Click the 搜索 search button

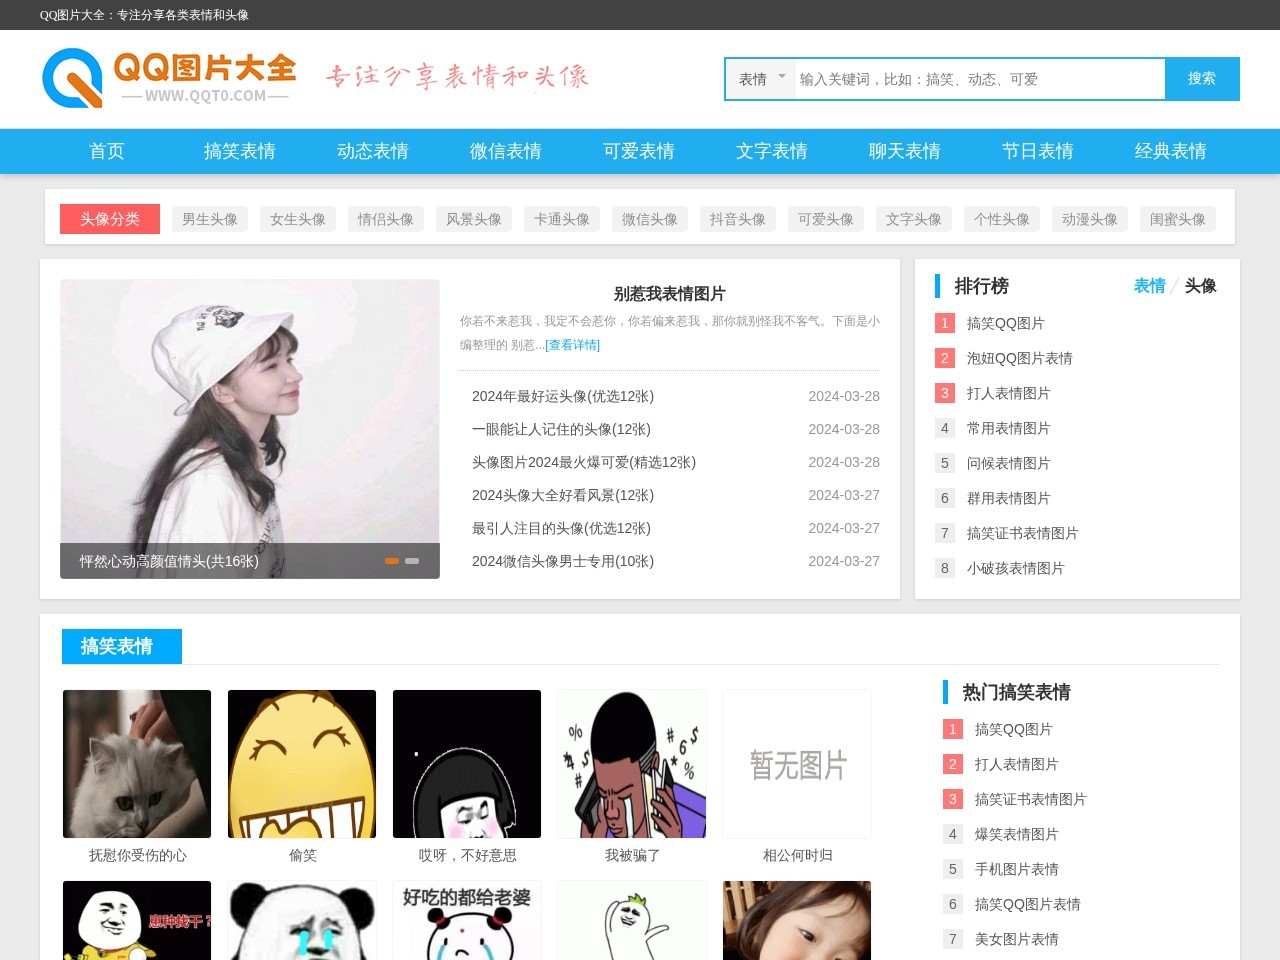(x=1201, y=79)
